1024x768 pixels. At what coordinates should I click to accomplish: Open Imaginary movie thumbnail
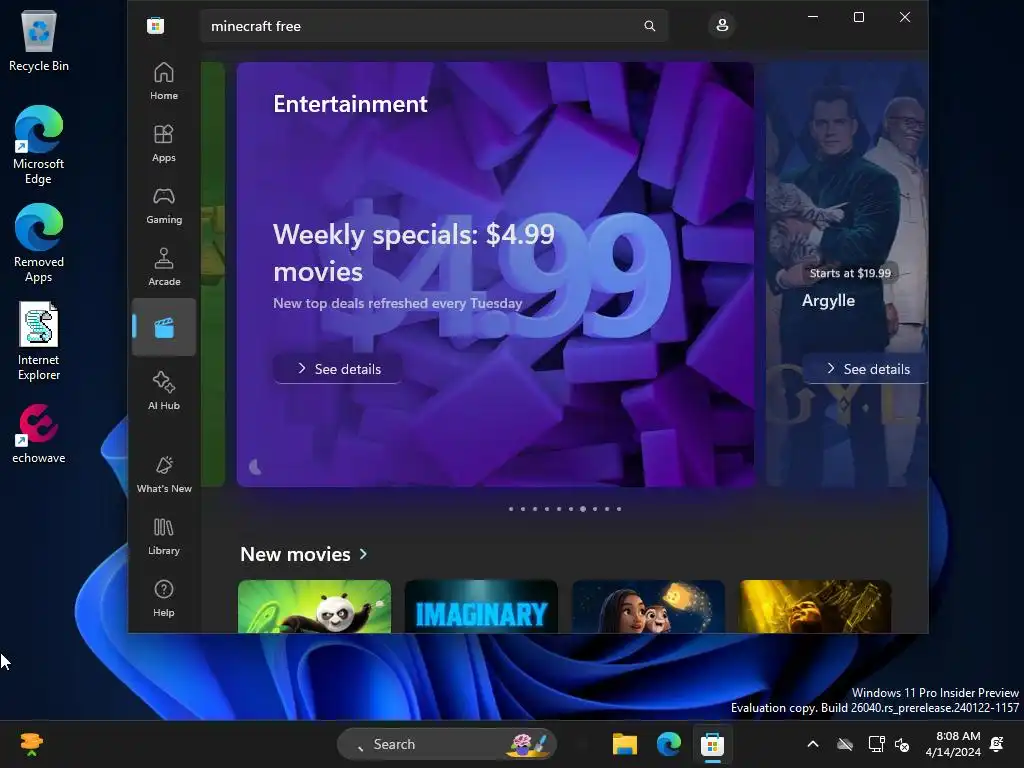point(481,606)
